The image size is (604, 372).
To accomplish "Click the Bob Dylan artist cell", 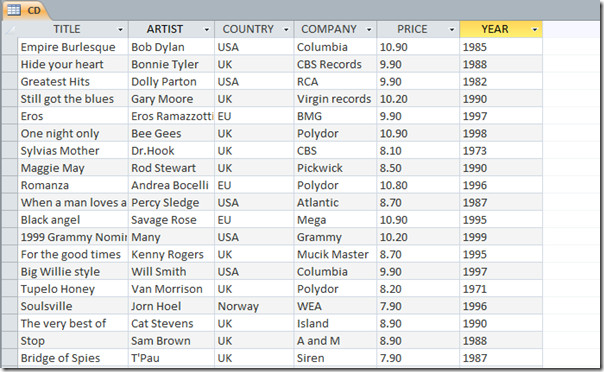I will click(171, 47).
